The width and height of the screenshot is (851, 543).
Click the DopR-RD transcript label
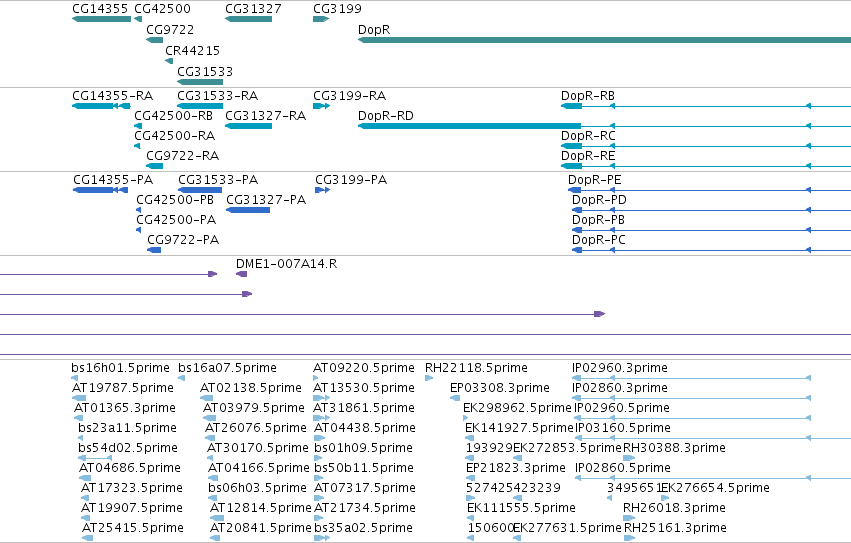[386, 116]
